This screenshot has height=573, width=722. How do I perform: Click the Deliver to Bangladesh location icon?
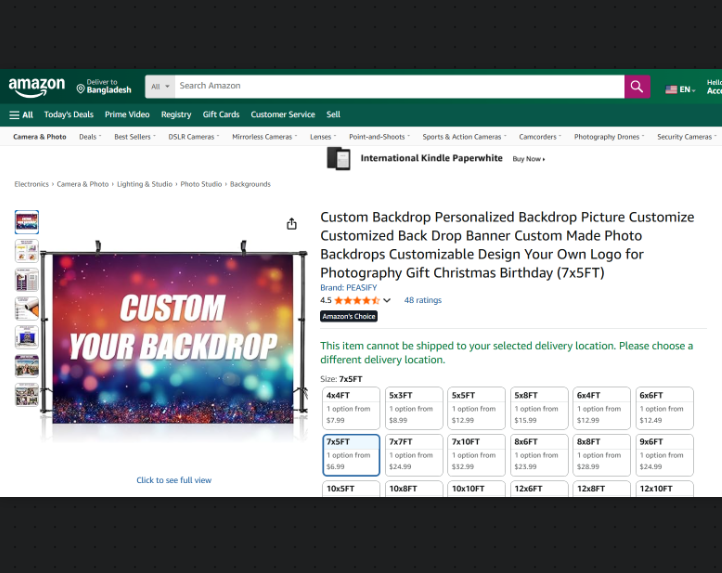click(x=81, y=89)
